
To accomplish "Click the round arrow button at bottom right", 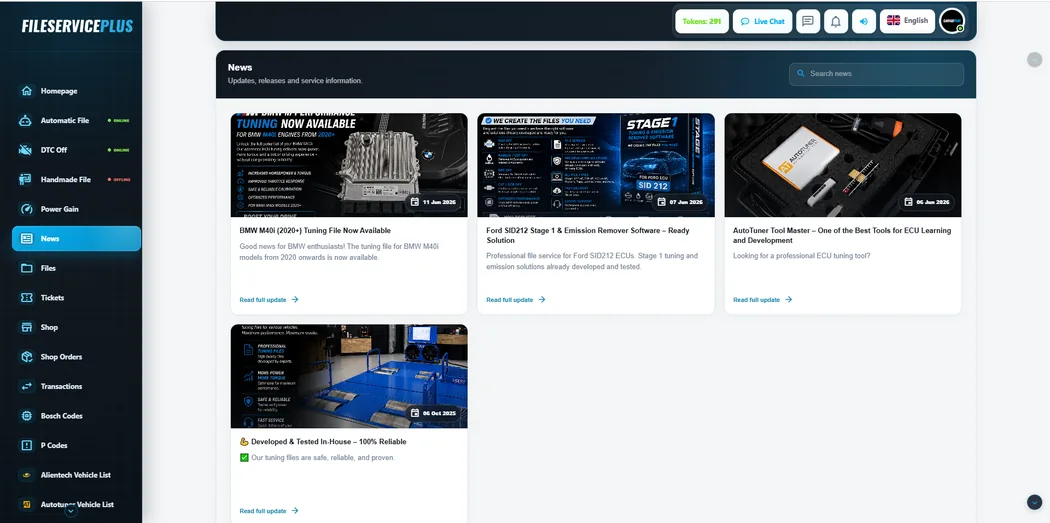I will pyautogui.click(x=1034, y=502).
